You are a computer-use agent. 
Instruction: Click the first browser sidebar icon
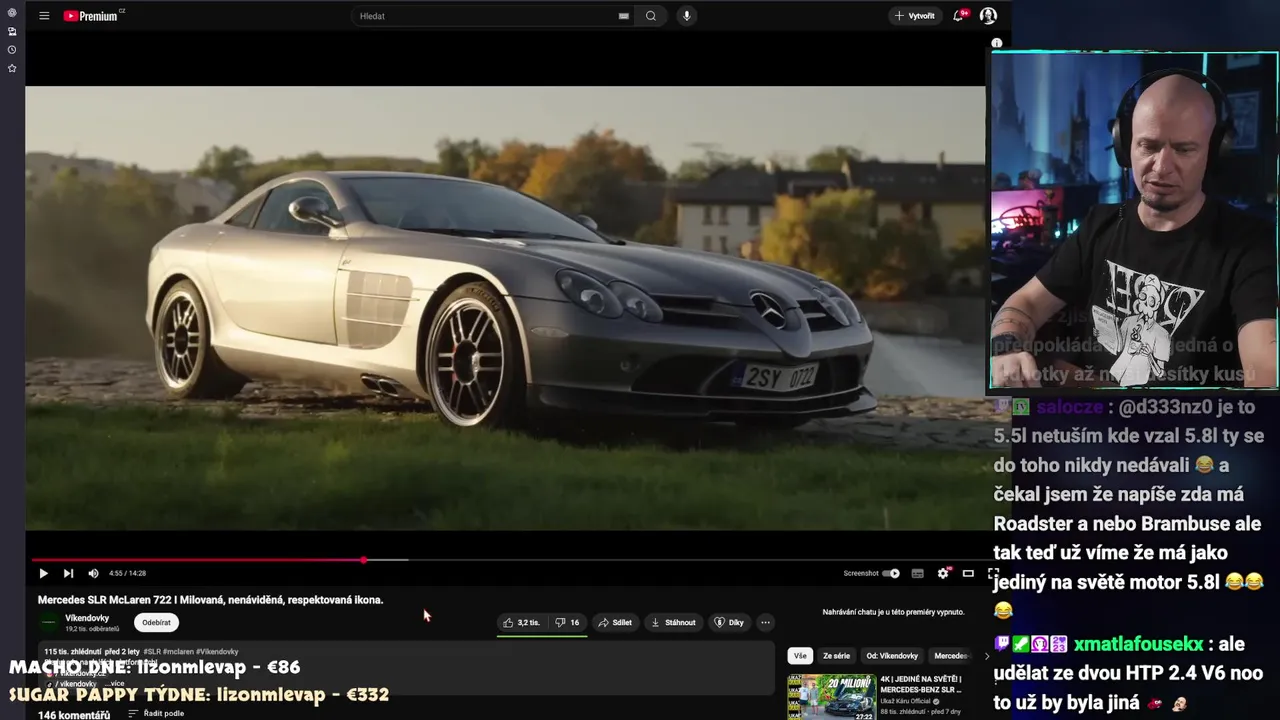[x=12, y=13]
